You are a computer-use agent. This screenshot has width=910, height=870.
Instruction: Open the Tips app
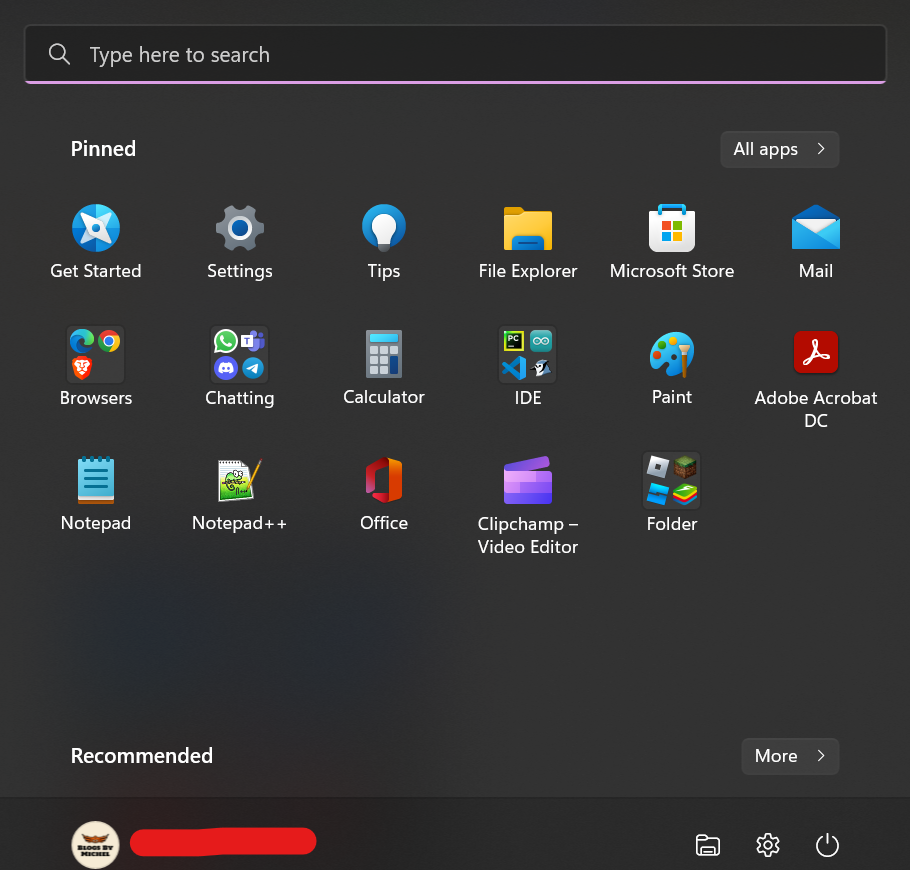coord(384,228)
